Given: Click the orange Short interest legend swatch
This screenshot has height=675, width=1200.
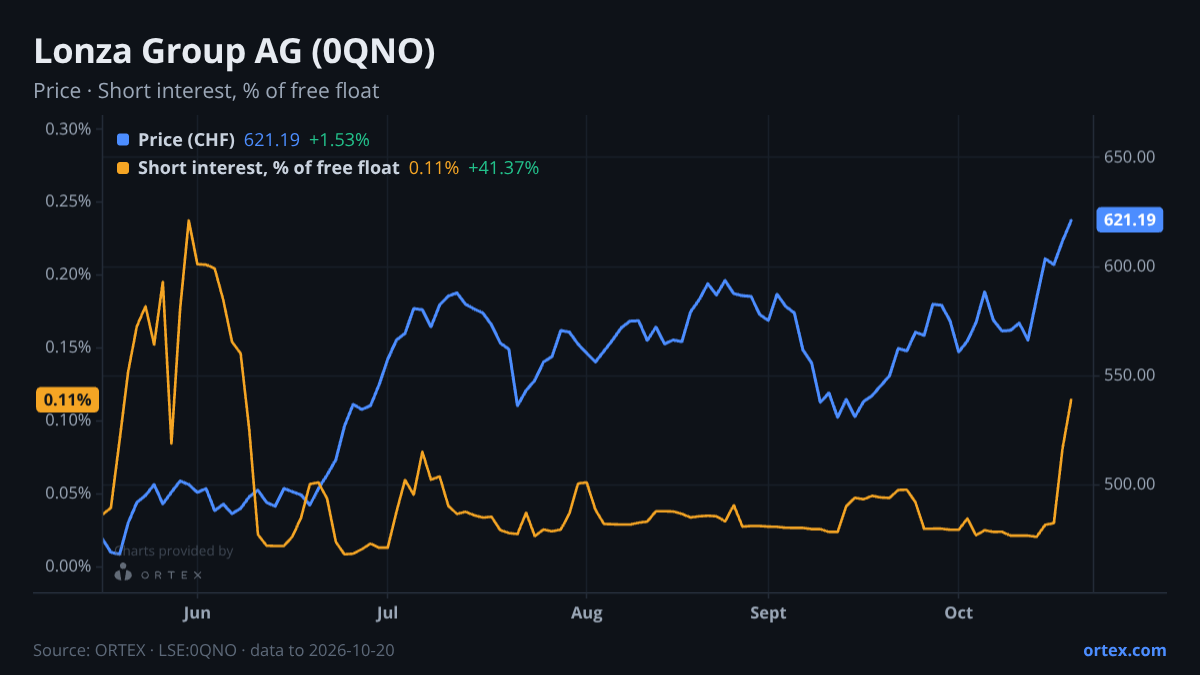Looking at the screenshot, I should coord(123,168).
